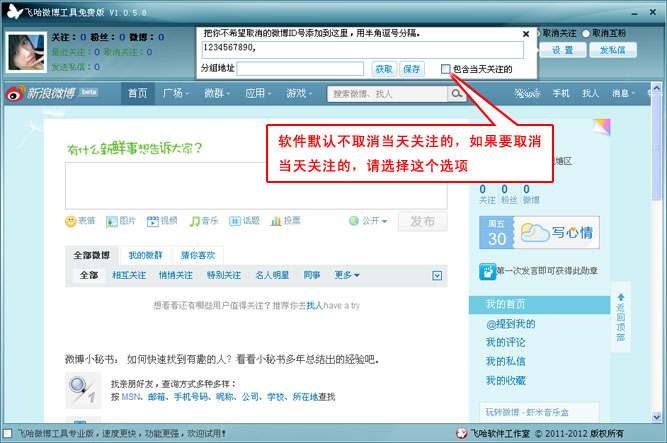Click the 飞哈软件工作室 status icon
This screenshot has height=443, width=667.
click(462, 433)
